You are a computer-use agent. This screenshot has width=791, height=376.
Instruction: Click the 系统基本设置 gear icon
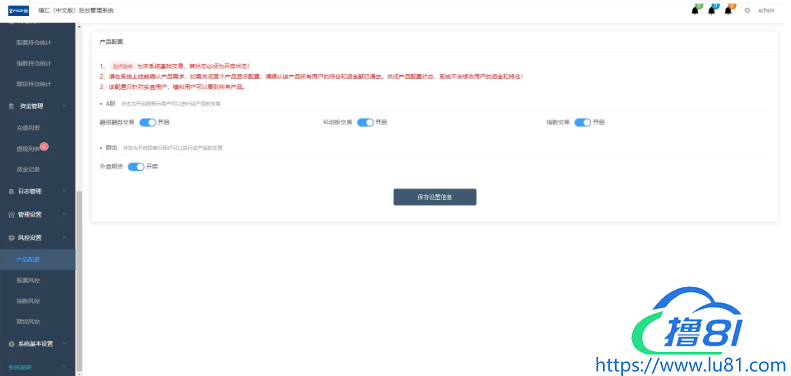[x=12, y=344]
